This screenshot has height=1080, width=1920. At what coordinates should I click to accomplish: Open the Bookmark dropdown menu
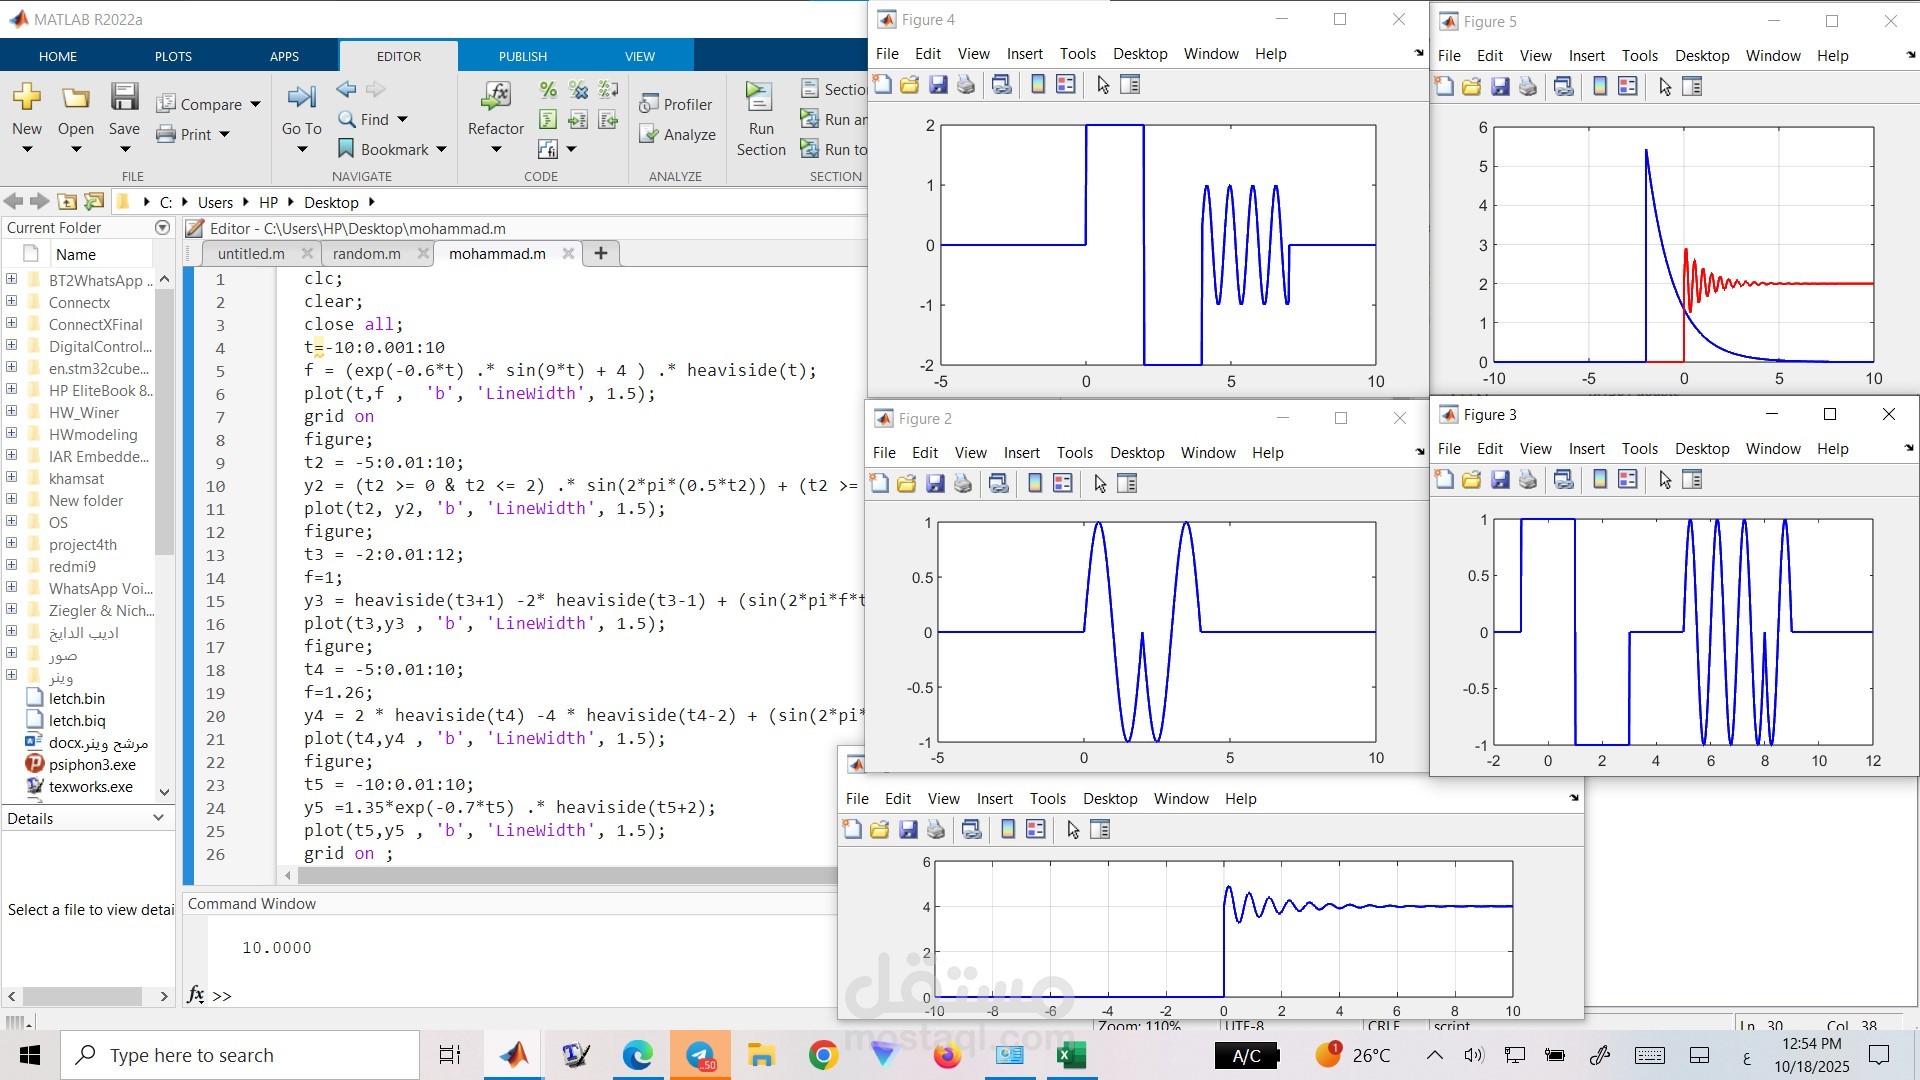click(x=441, y=149)
